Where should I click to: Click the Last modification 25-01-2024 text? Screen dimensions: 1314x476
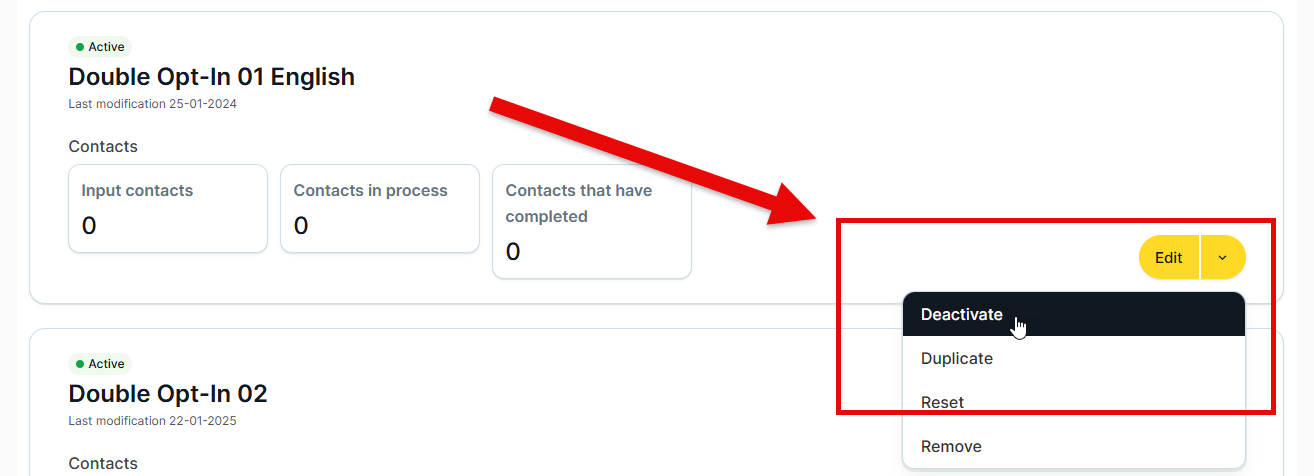pyautogui.click(x=152, y=103)
